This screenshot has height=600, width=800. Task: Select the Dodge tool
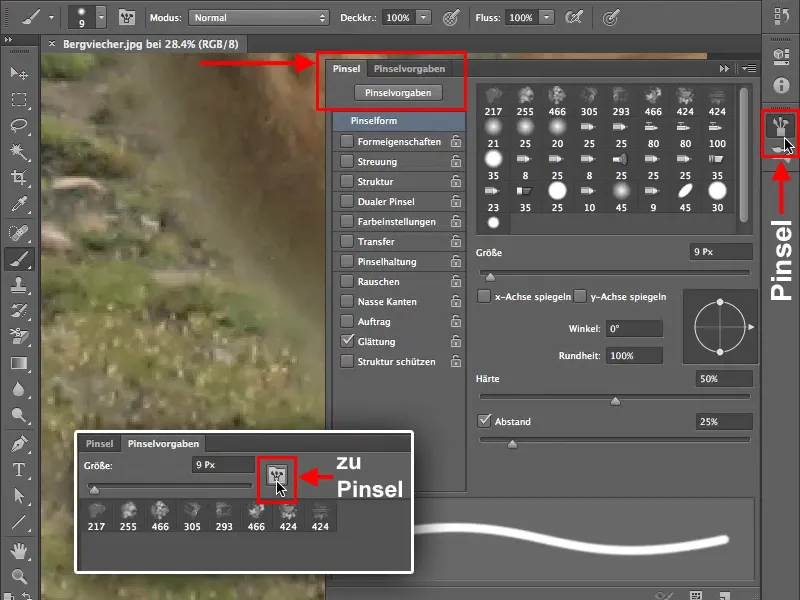[19, 415]
